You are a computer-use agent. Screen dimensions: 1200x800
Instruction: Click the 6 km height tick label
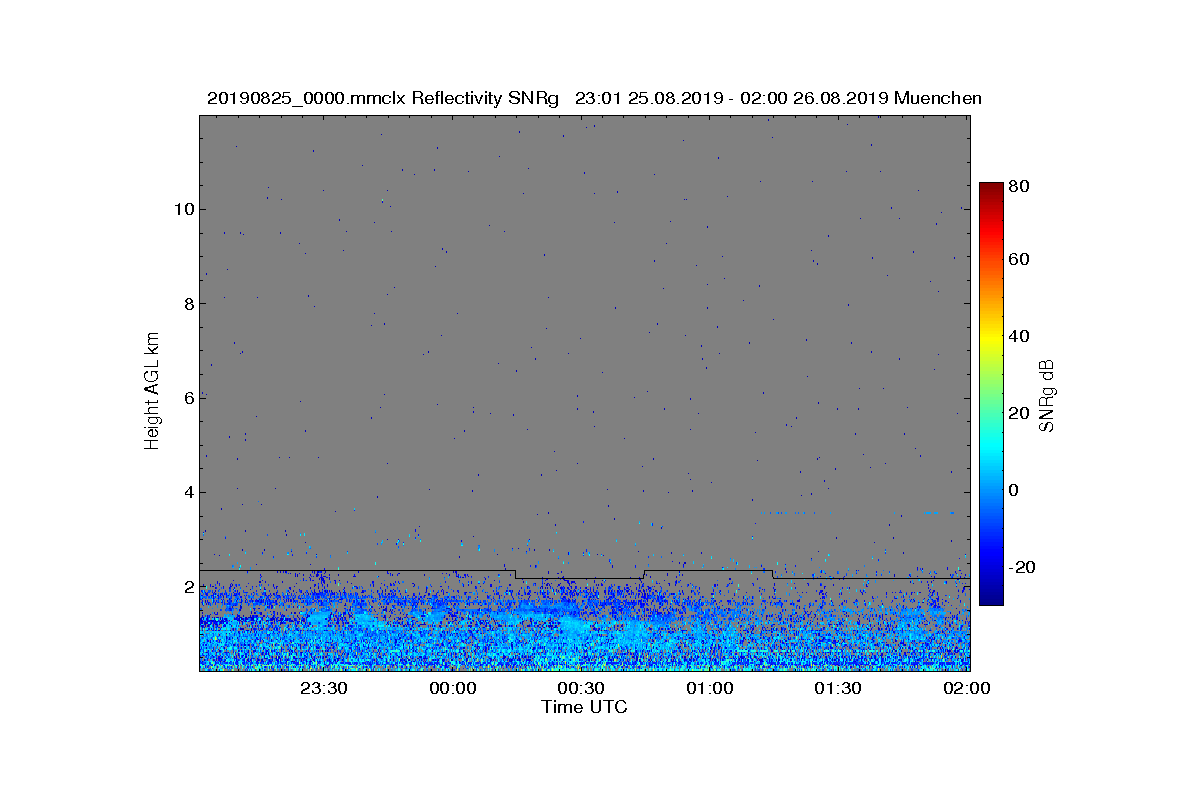188,398
